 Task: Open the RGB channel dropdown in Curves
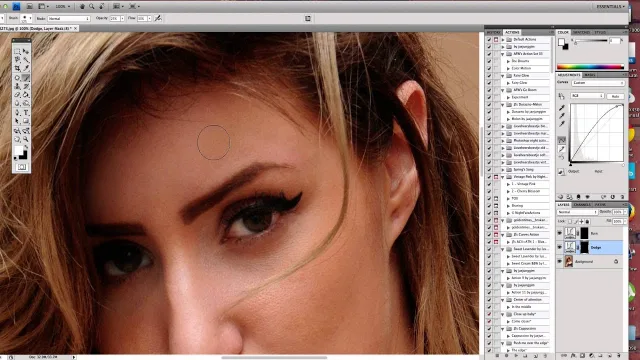[x=587, y=96]
